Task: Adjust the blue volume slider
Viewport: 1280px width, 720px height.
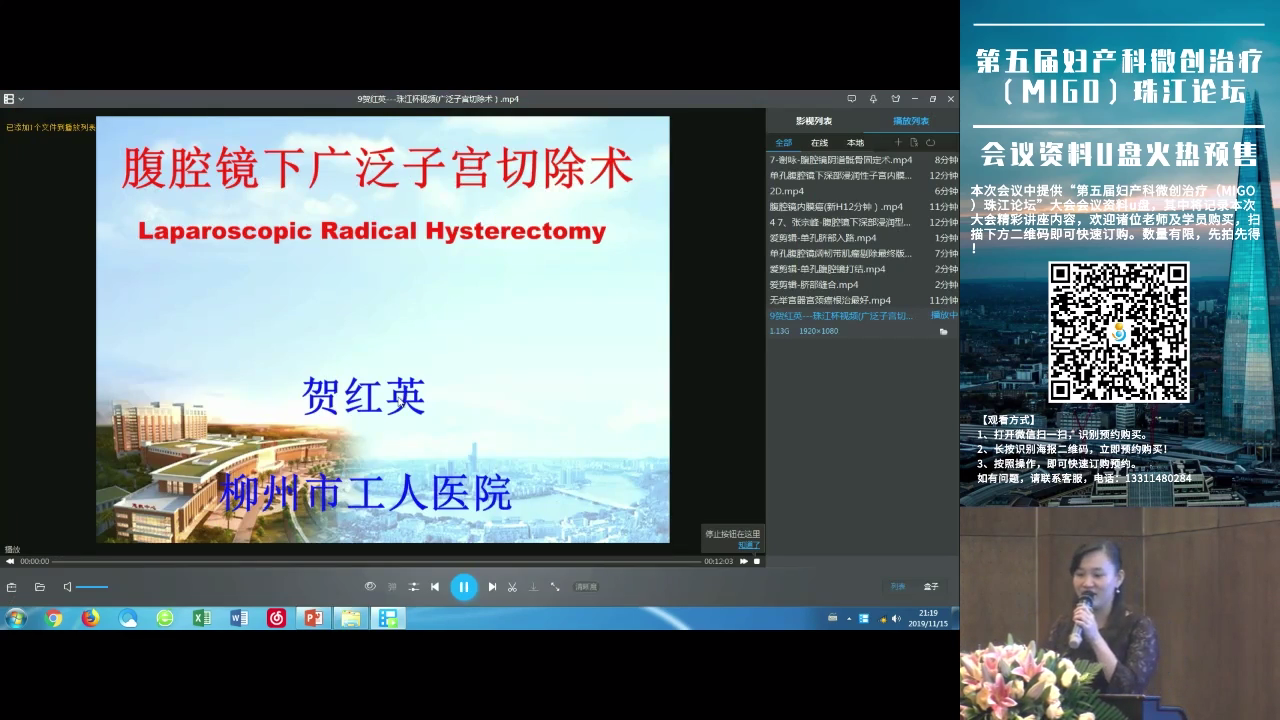Action: (x=92, y=587)
